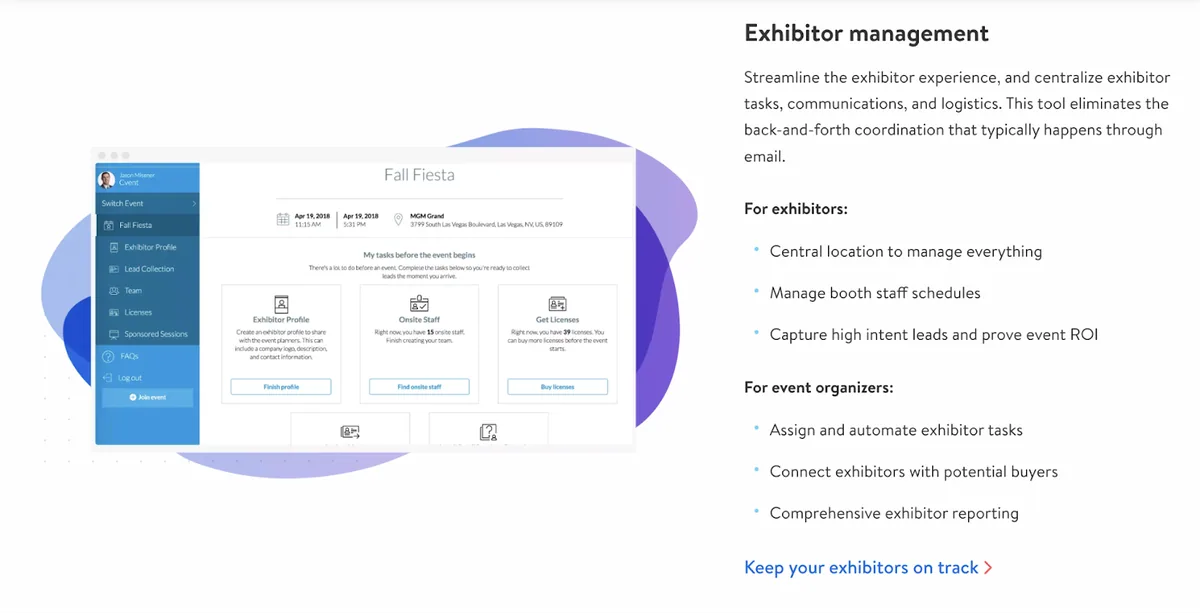Click the For event organizers: subheading
This screenshot has height=613, width=1200.
click(819, 388)
